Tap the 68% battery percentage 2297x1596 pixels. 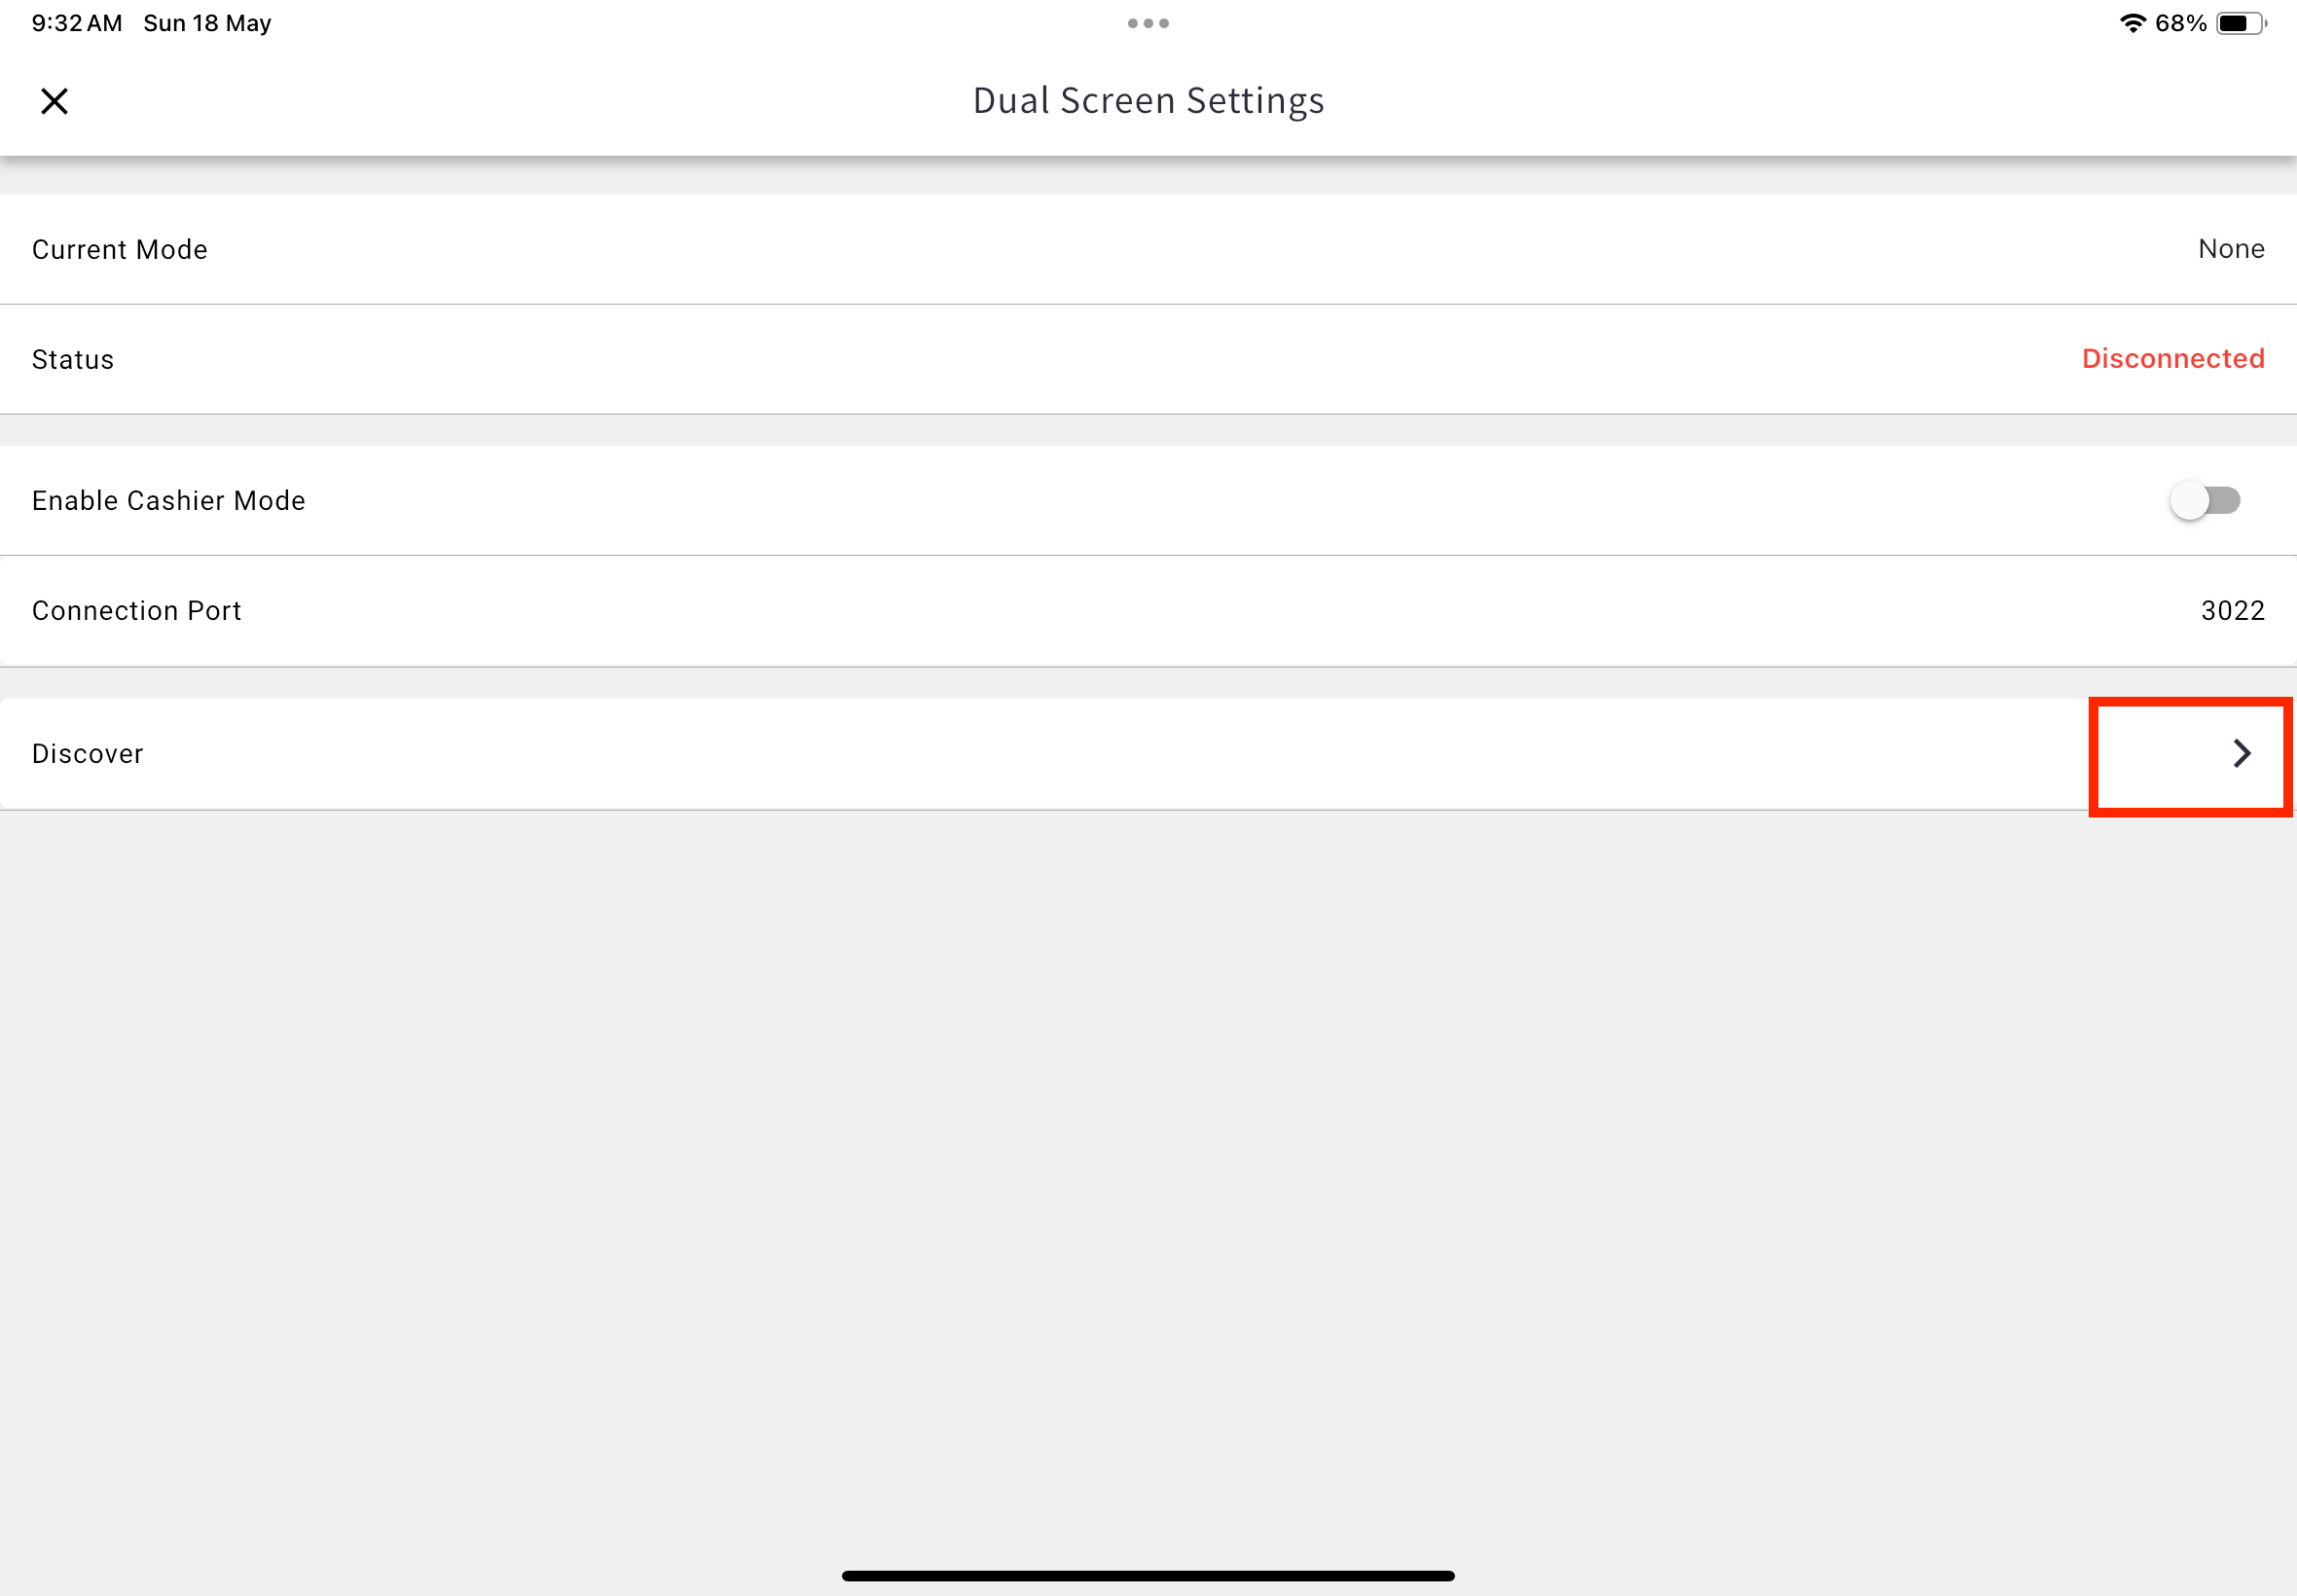tap(2181, 23)
